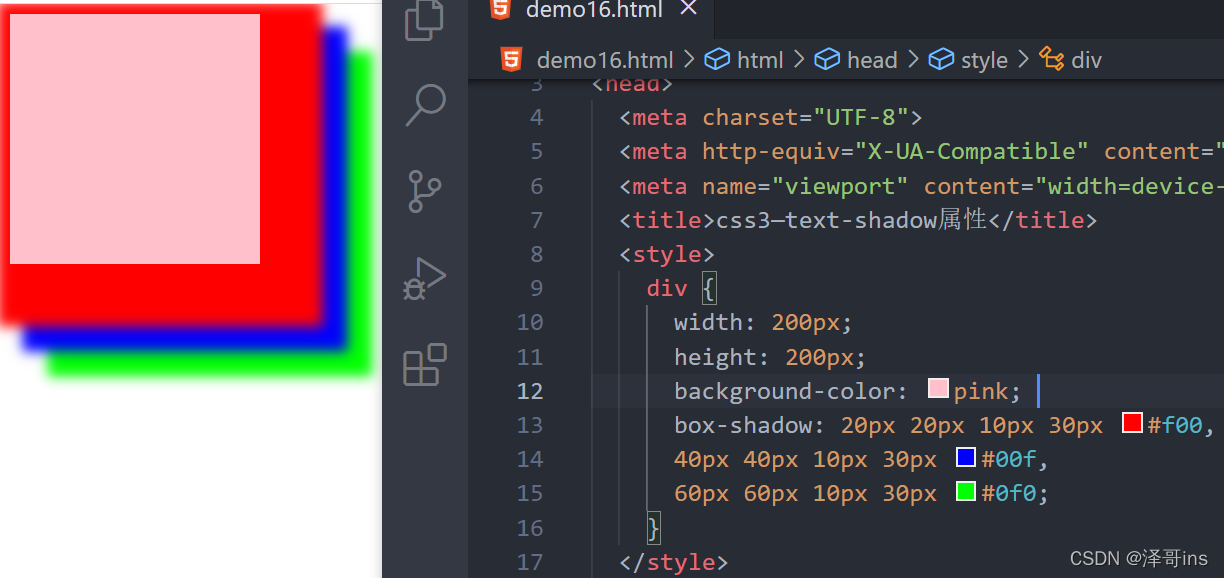Click the opening <style> tag on line 8
This screenshot has height=578, width=1224.
pyautogui.click(x=667, y=254)
